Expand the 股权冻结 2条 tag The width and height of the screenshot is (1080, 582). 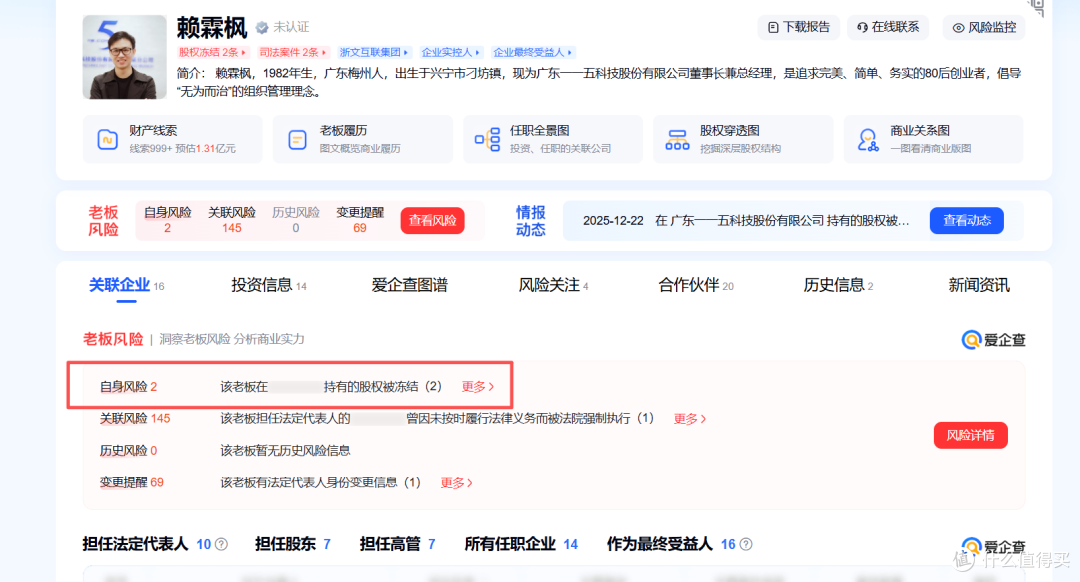point(212,52)
